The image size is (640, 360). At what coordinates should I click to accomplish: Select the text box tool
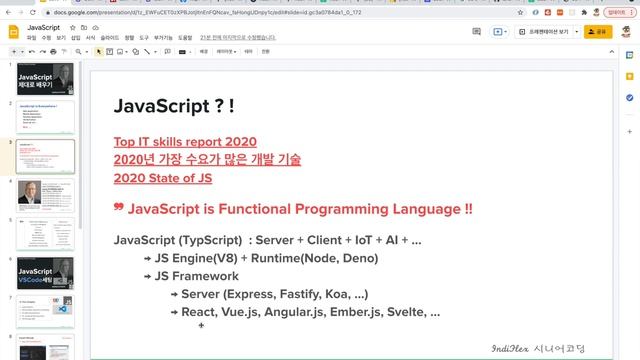(x=110, y=52)
